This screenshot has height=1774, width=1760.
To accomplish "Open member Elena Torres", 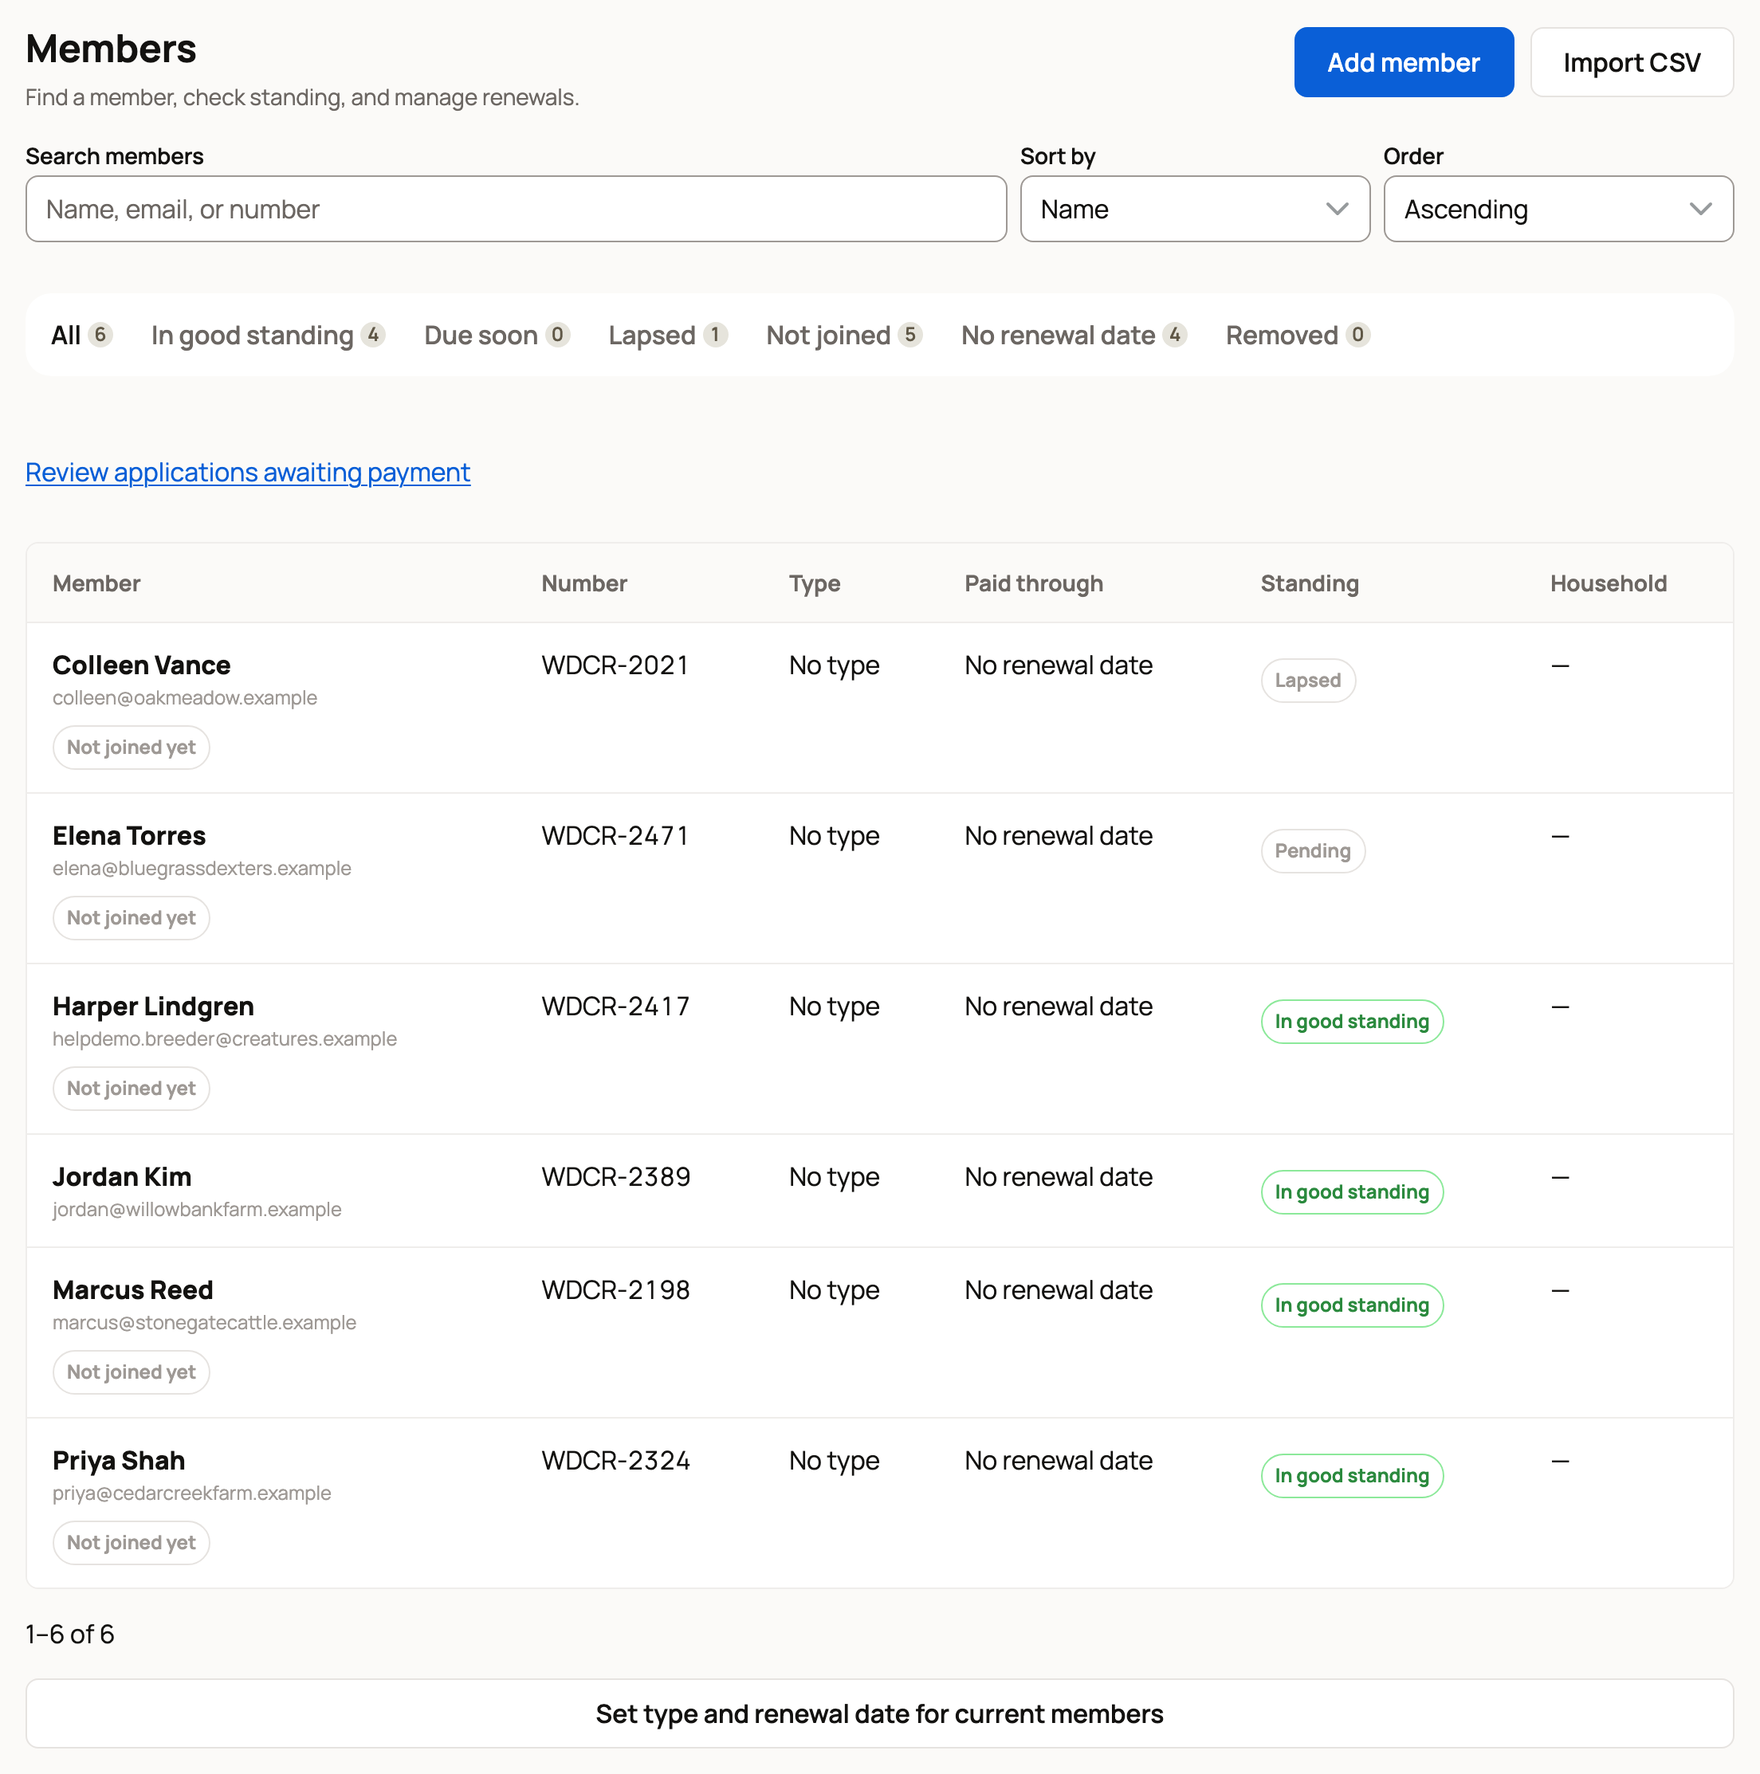I will pos(129,836).
